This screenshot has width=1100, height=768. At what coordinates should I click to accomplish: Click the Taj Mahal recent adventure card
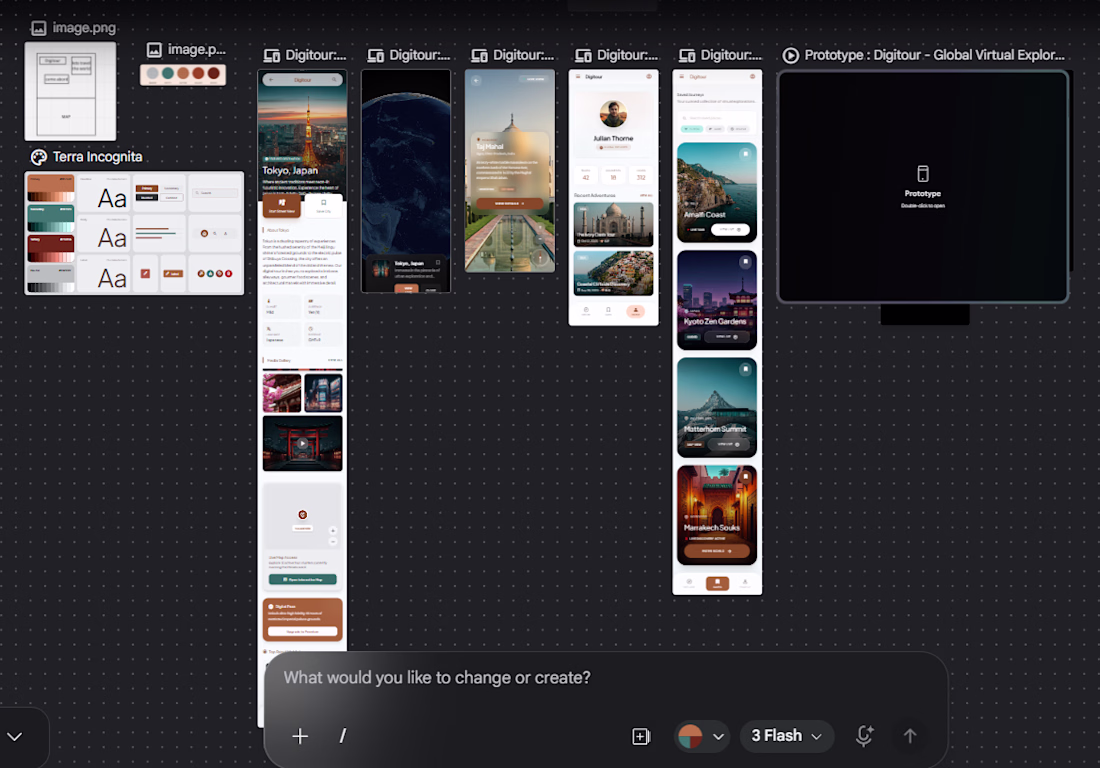pos(613,224)
